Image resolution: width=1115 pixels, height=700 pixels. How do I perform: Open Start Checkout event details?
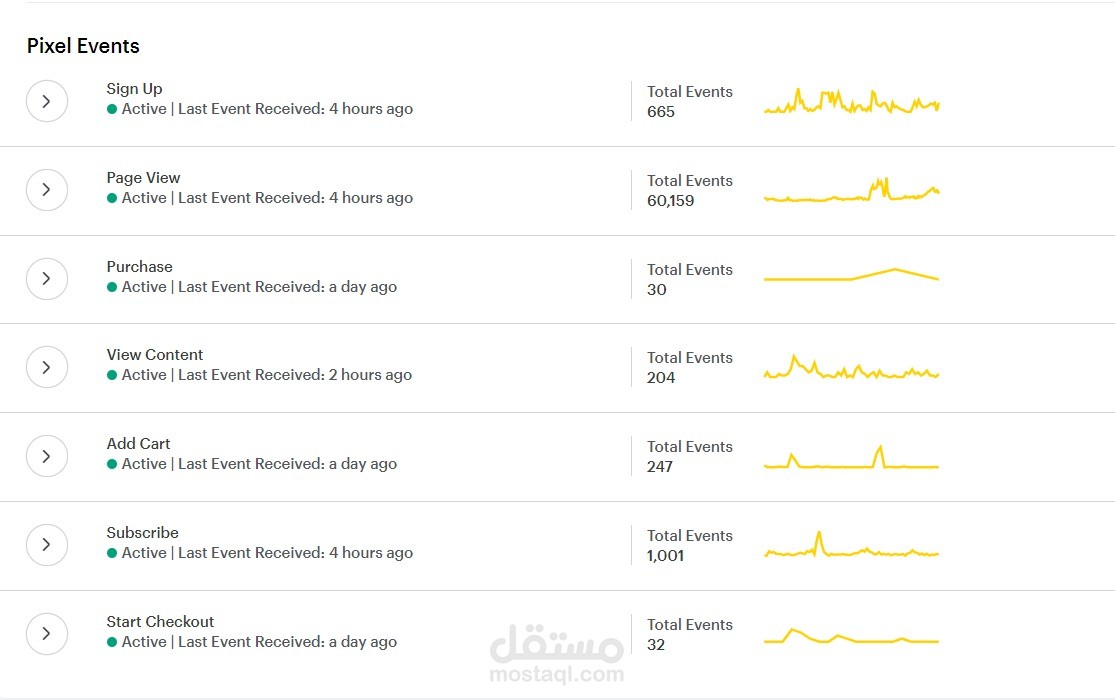pyautogui.click(x=47, y=634)
